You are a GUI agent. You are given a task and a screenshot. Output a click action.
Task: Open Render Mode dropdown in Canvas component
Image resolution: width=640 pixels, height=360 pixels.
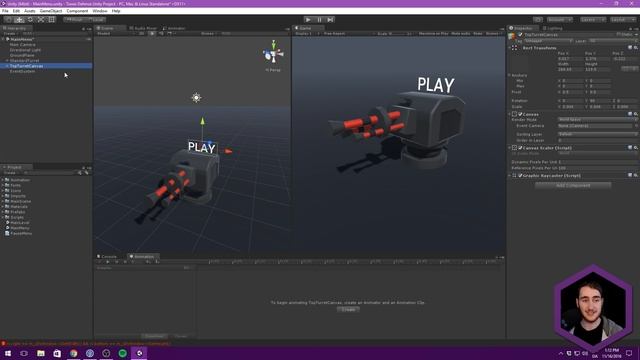[597, 120]
